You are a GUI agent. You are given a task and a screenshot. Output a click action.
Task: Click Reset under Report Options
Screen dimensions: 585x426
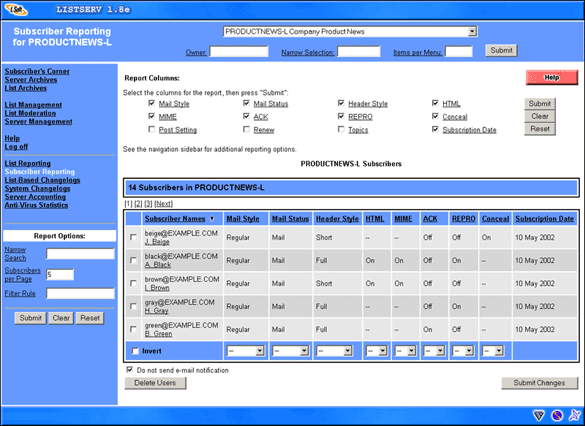(x=90, y=318)
